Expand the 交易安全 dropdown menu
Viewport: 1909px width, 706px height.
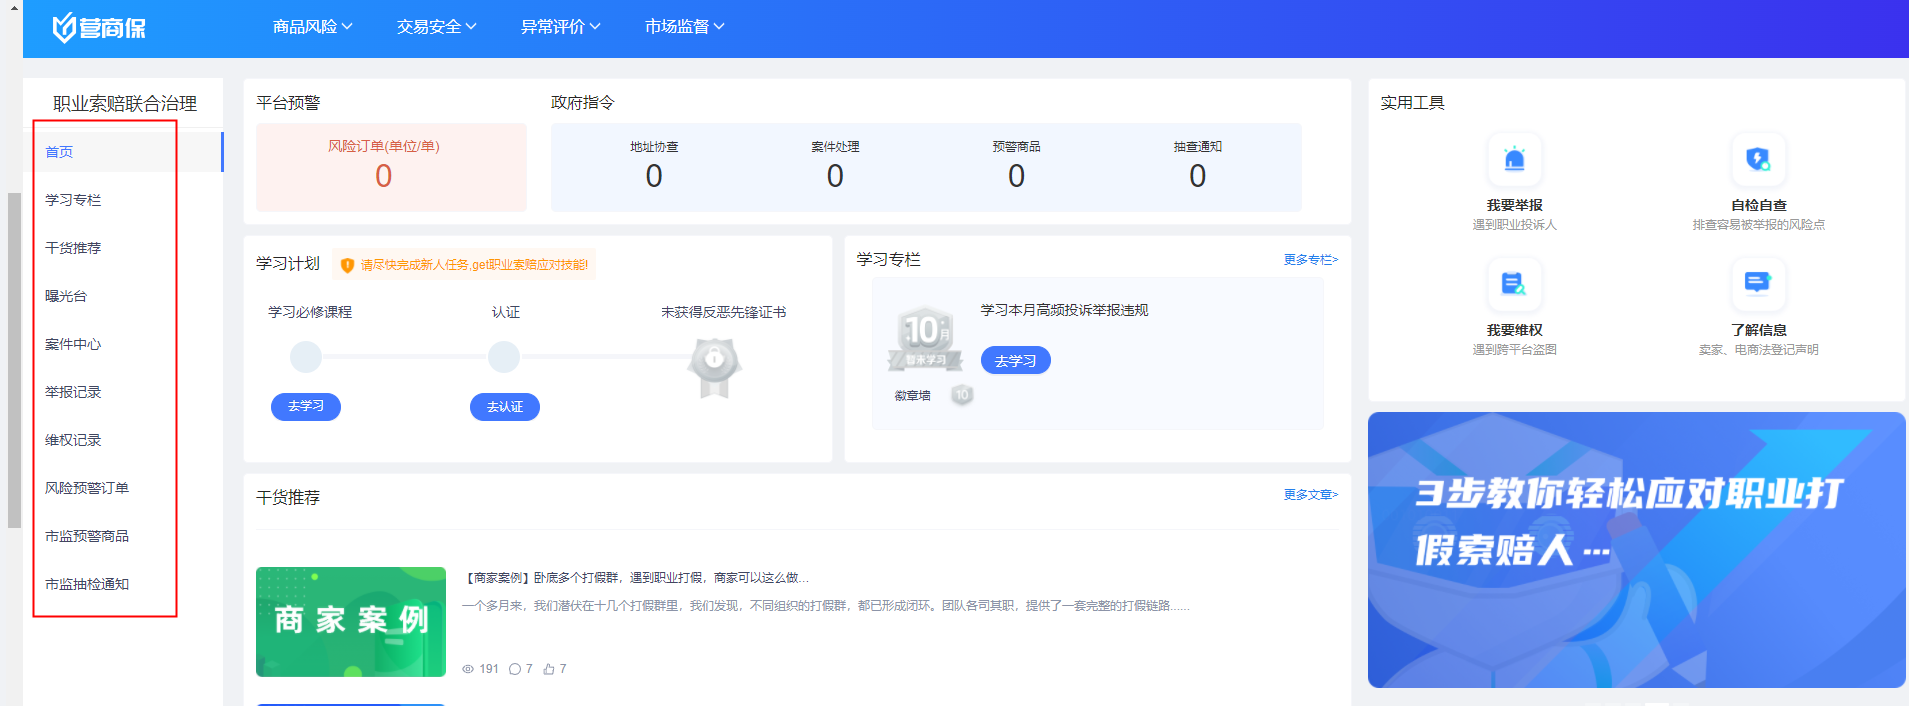coord(436,27)
